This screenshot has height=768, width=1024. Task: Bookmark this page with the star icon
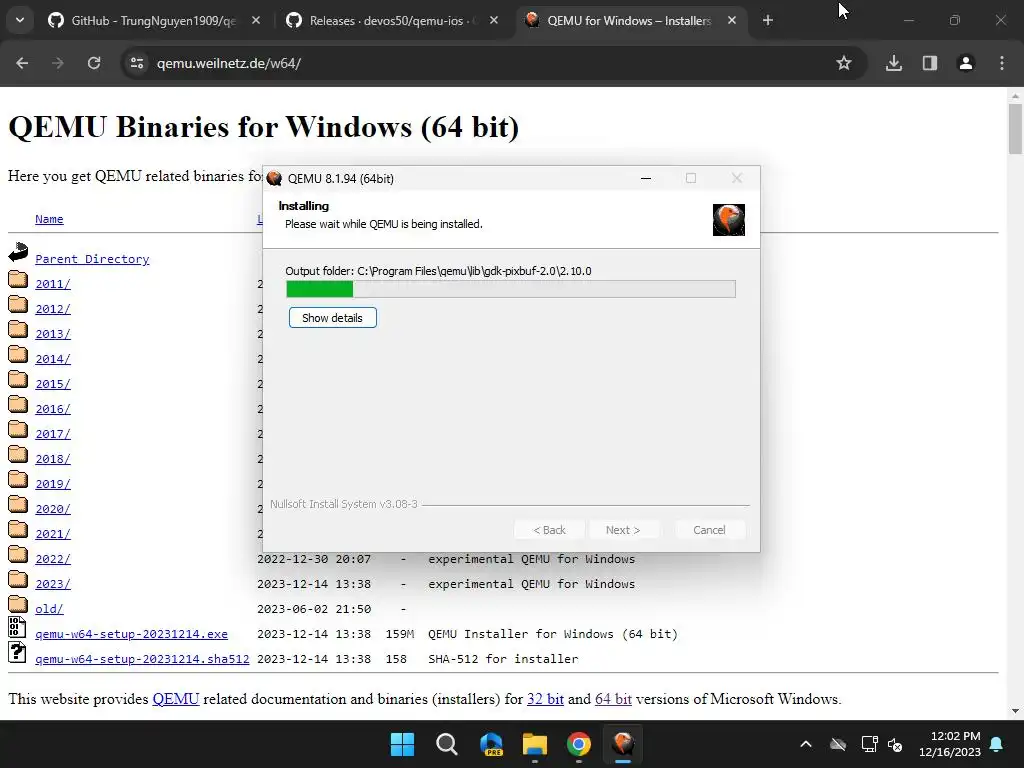844,63
